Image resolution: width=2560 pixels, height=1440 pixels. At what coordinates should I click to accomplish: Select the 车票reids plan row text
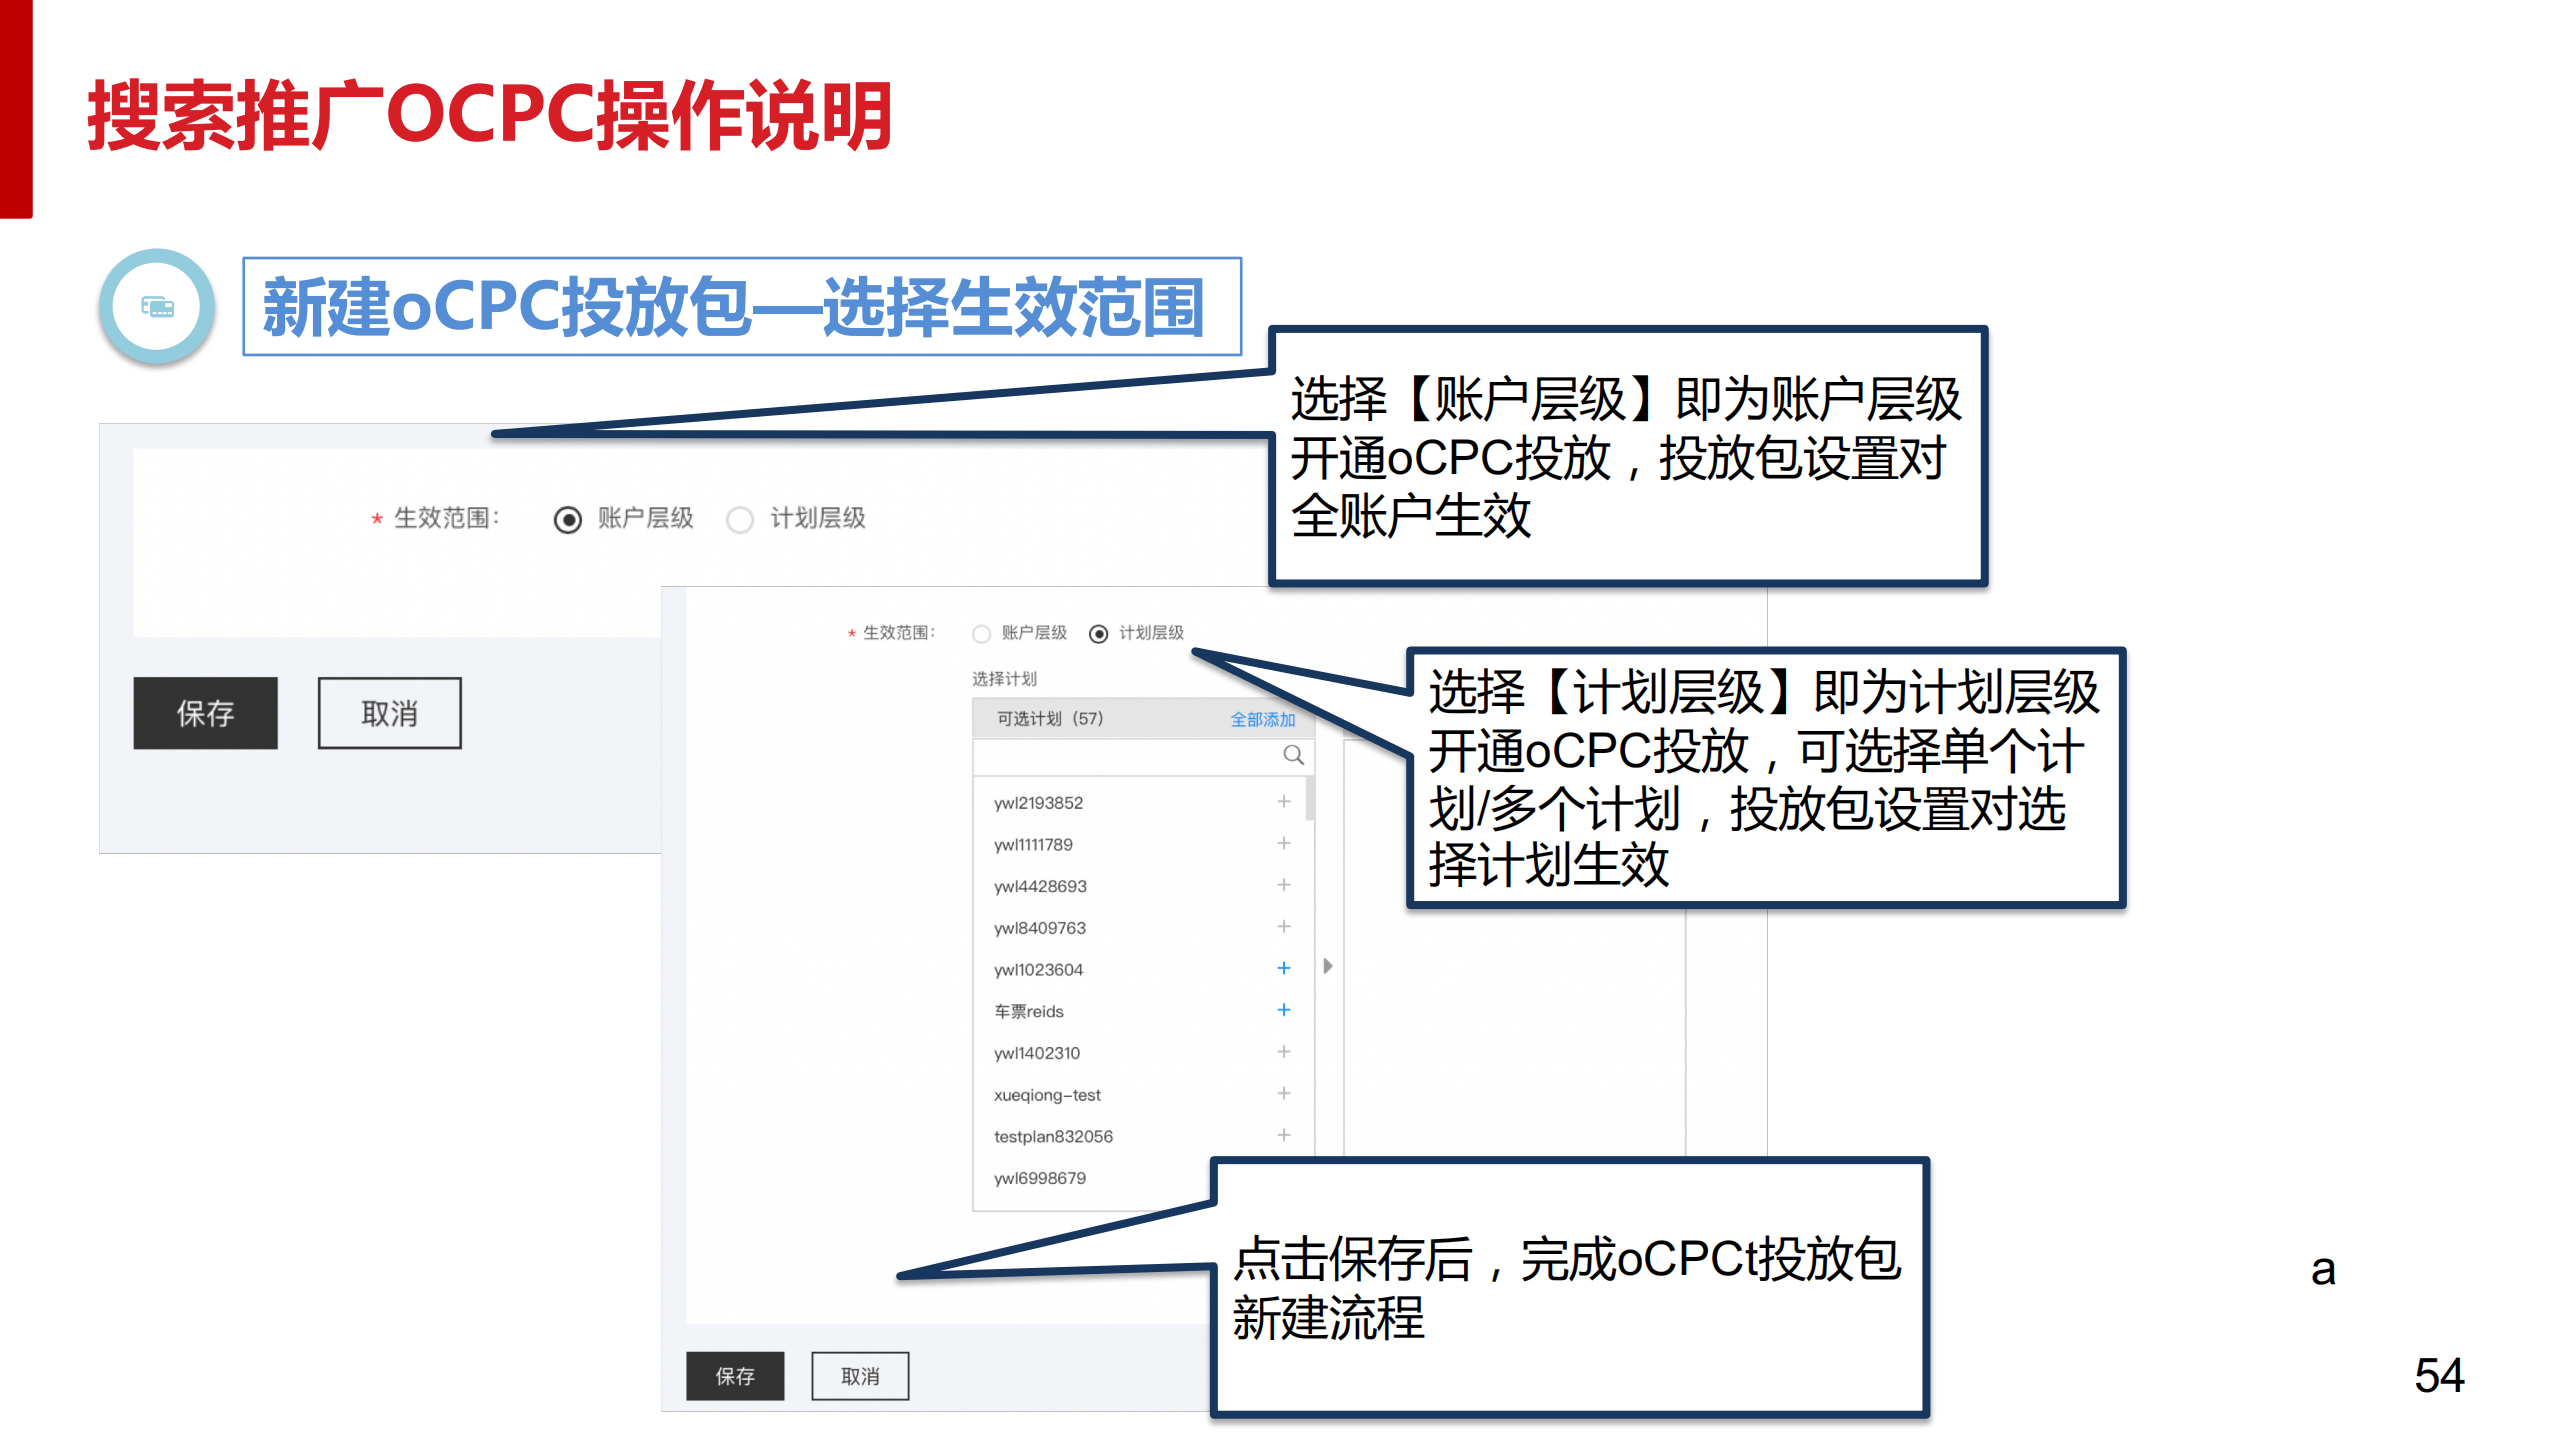pos(1028,1012)
